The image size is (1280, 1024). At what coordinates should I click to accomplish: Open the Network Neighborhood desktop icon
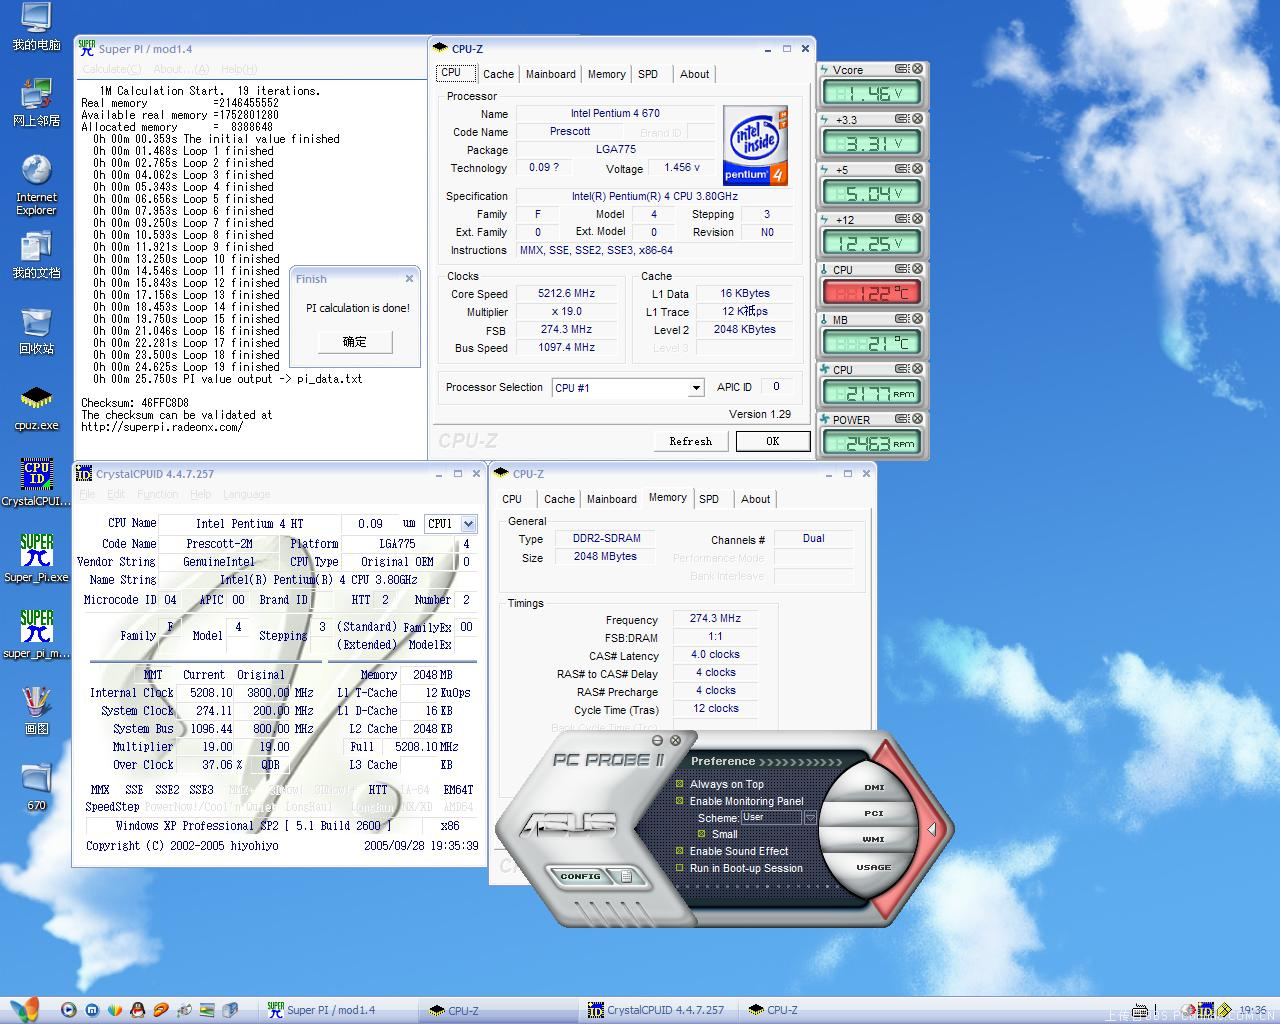pos(36,103)
